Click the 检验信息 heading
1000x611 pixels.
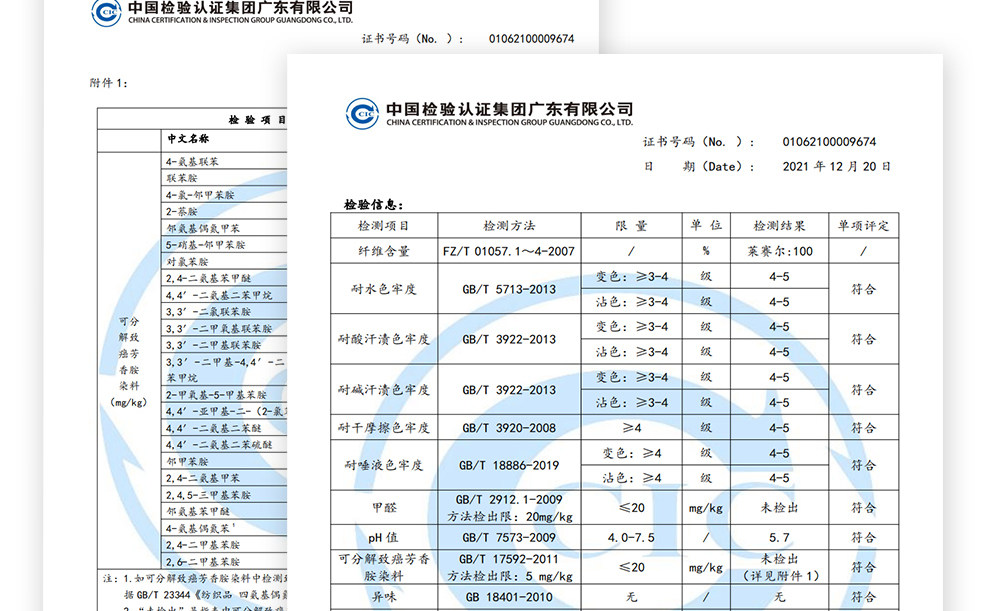click(x=374, y=205)
